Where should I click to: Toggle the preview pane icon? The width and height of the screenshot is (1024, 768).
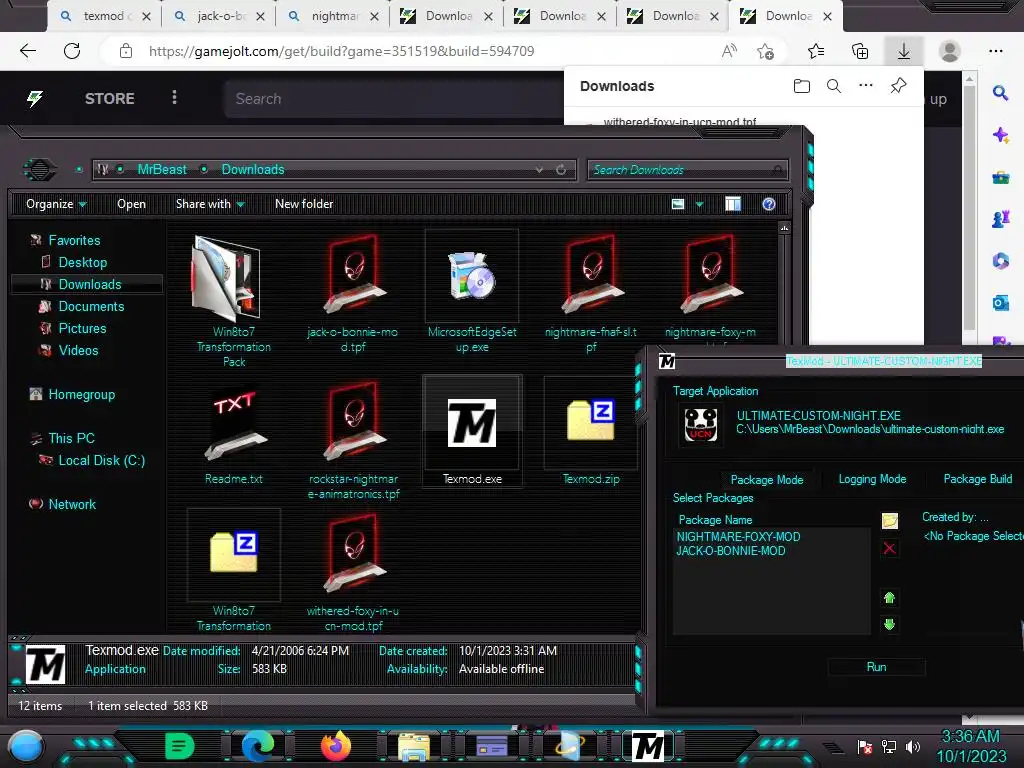point(733,204)
